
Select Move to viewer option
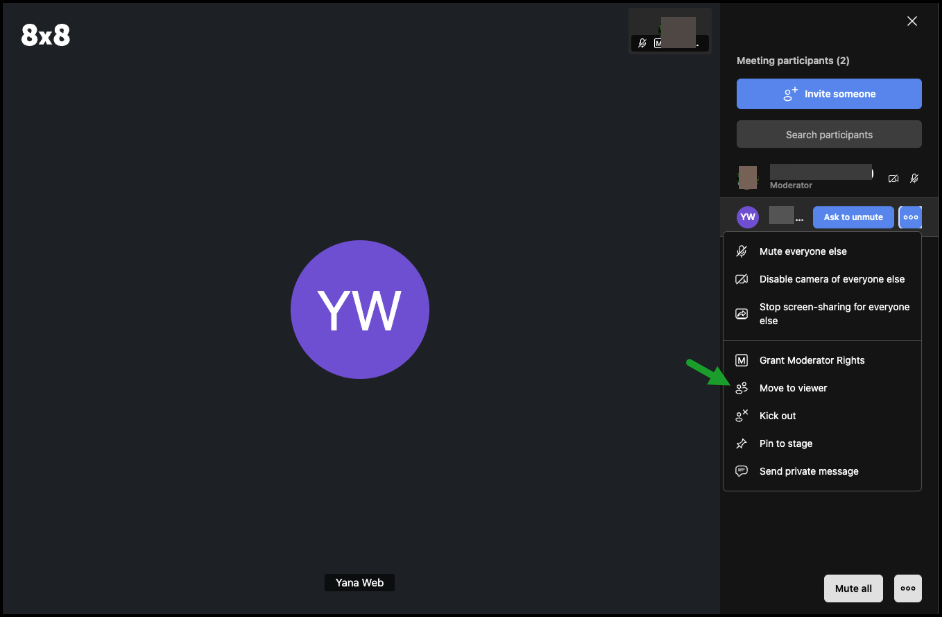point(793,388)
